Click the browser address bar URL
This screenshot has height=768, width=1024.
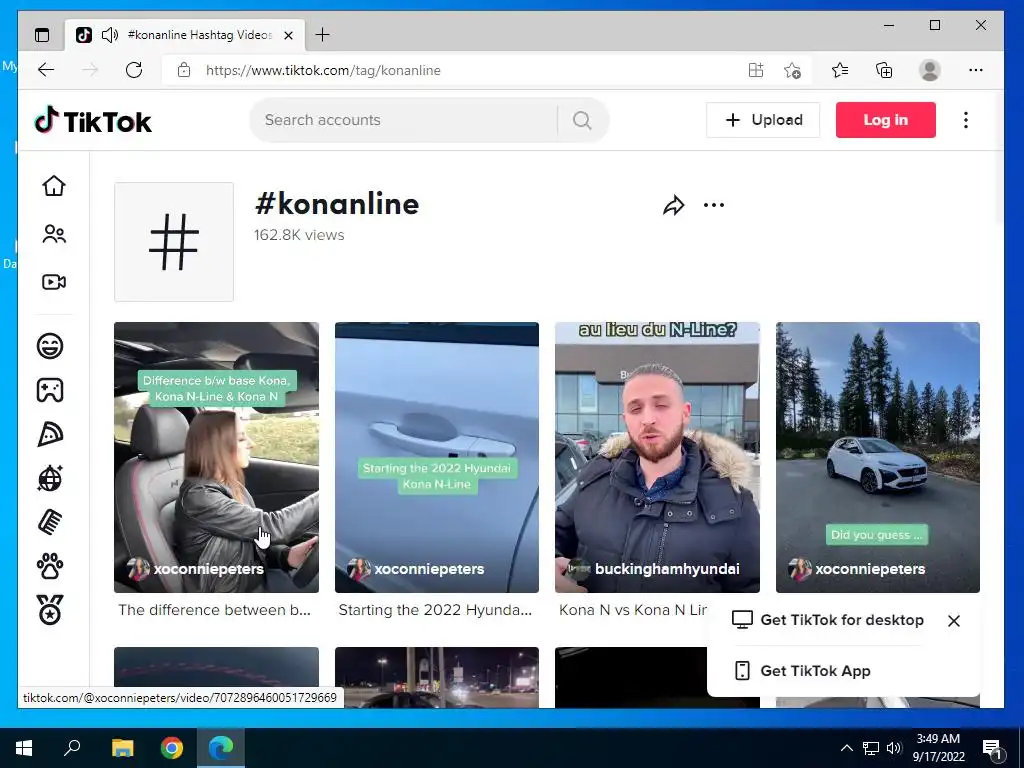(x=323, y=71)
